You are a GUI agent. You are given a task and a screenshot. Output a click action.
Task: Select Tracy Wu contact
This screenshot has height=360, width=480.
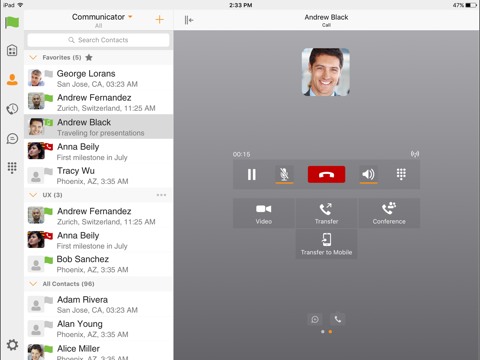(98, 175)
